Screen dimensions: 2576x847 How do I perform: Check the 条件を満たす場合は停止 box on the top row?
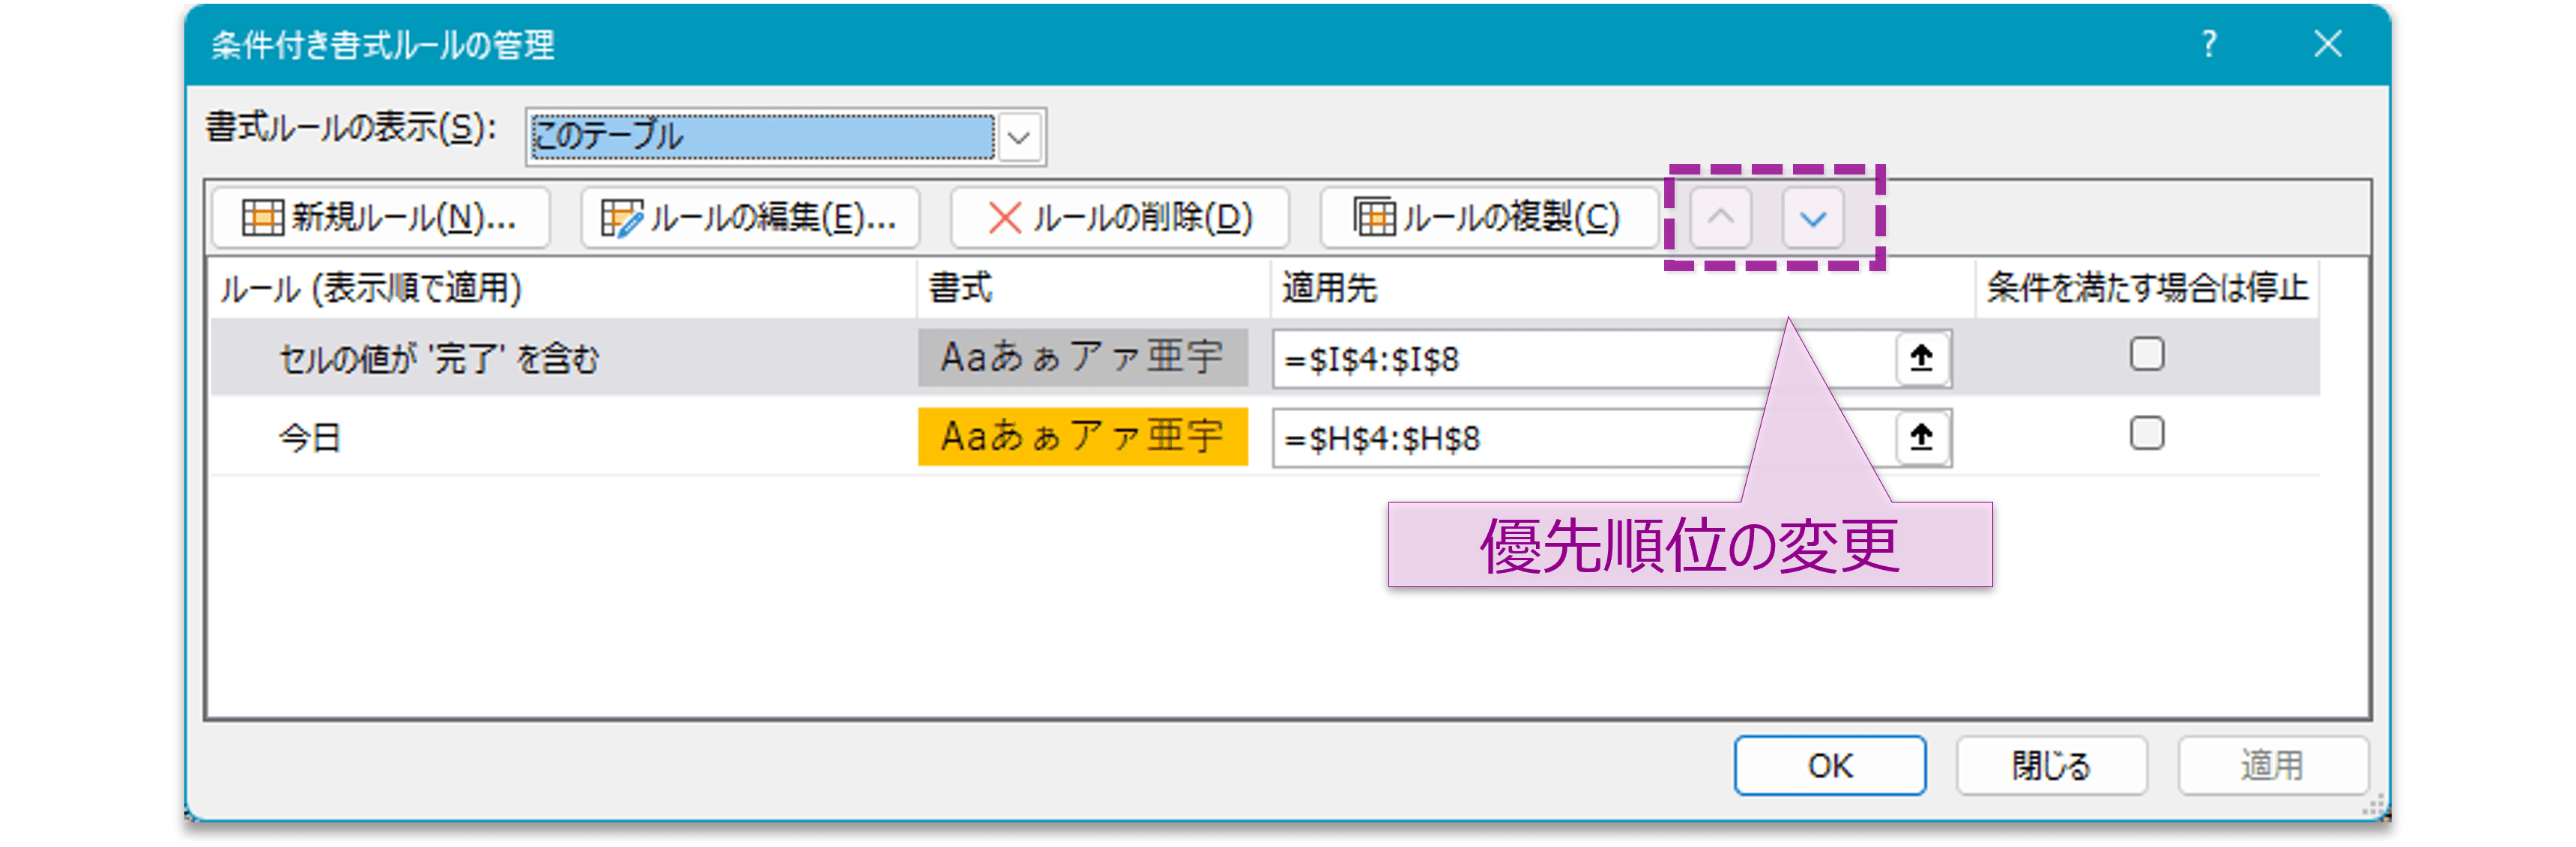(x=2148, y=354)
